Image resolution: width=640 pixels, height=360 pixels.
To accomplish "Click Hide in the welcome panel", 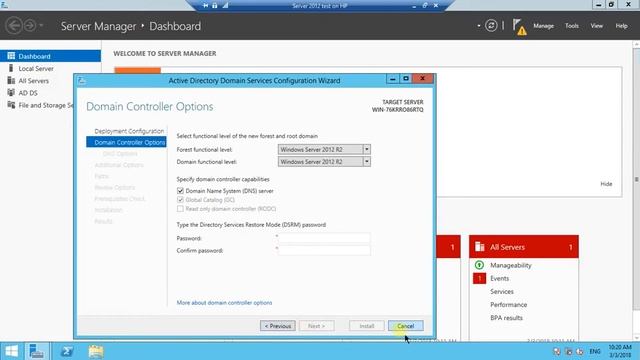I will point(606,184).
